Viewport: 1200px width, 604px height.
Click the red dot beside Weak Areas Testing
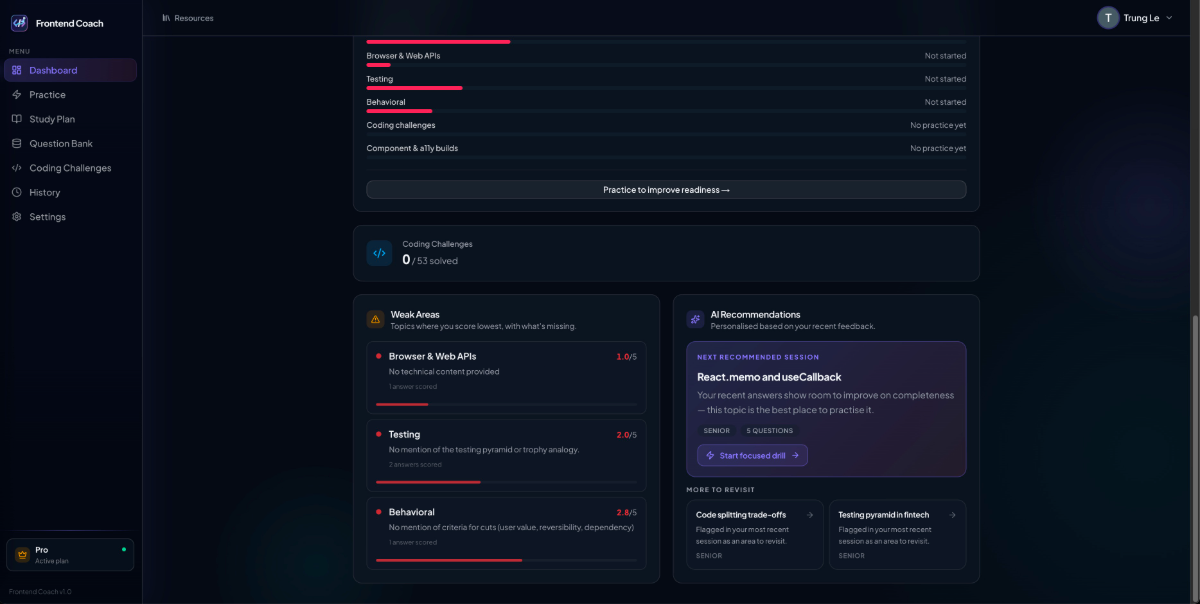(379, 434)
